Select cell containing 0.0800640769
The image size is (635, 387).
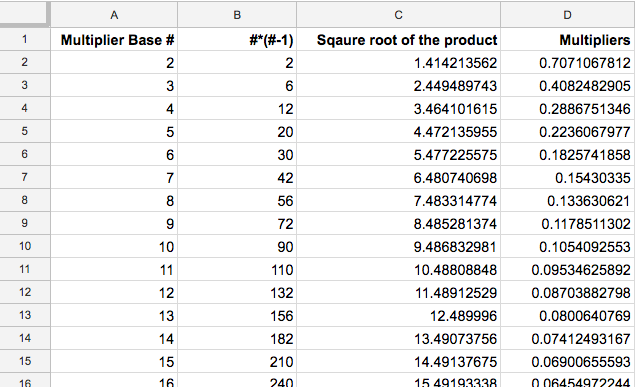pyautogui.click(x=568, y=315)
